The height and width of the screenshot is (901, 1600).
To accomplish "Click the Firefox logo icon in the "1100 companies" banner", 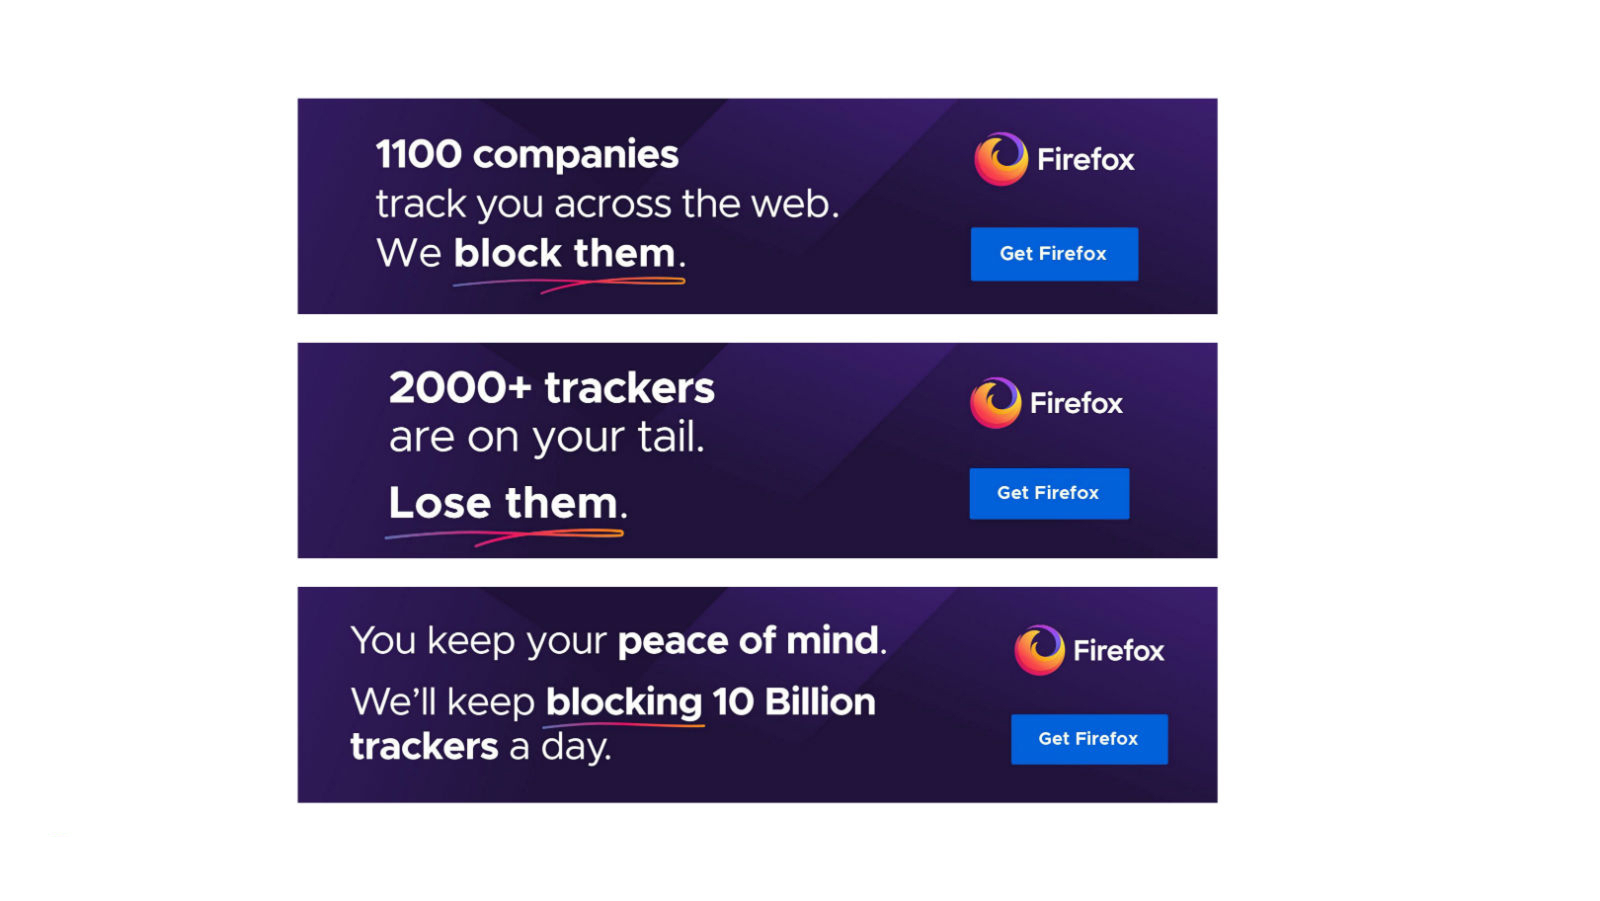I will pyautogui.click(x=1000, y=159).
